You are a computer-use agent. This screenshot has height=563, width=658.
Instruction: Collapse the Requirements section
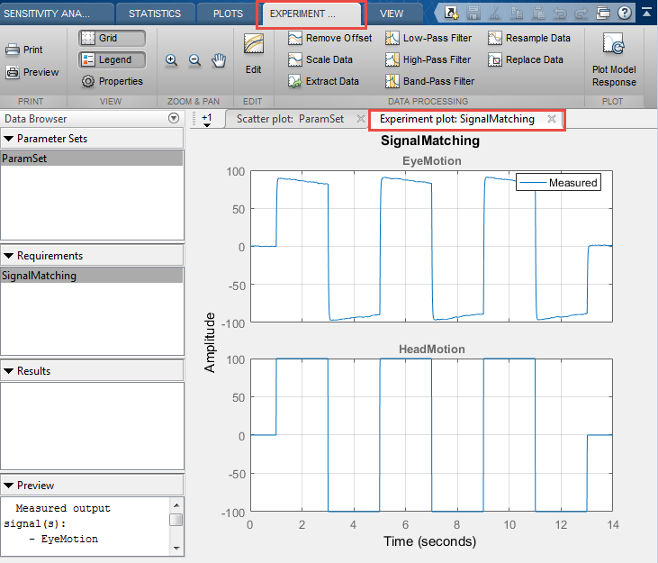click(9, 256)
